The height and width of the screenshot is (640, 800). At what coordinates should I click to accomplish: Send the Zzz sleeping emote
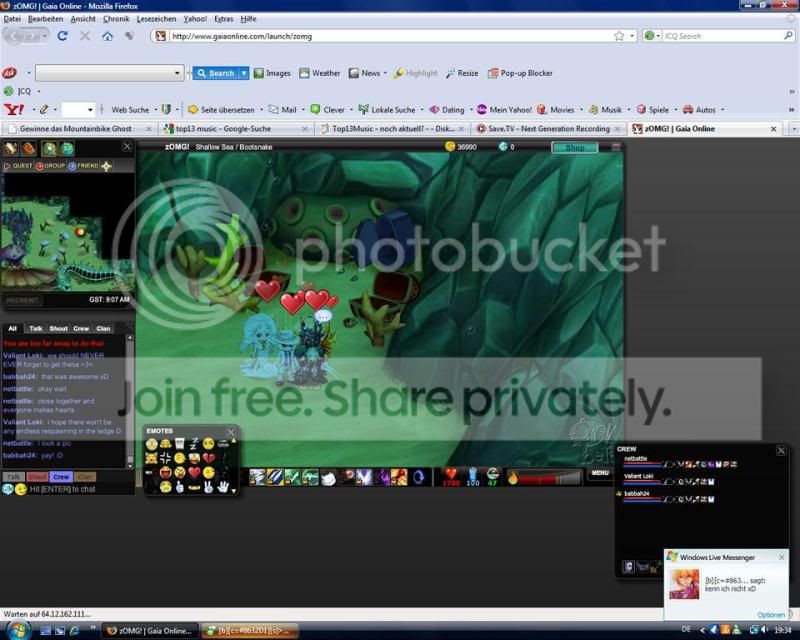click(194, 444)
